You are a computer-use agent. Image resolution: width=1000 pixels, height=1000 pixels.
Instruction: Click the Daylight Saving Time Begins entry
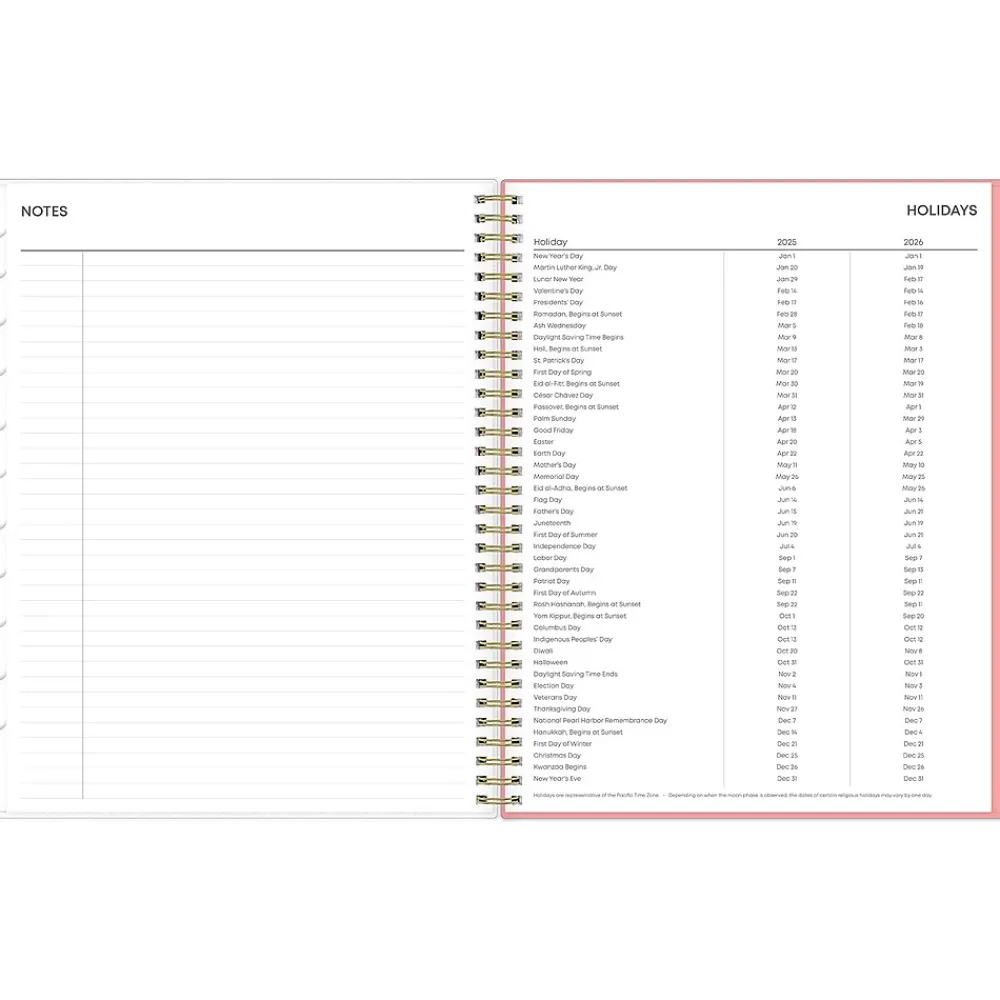(x=578, y=337)
